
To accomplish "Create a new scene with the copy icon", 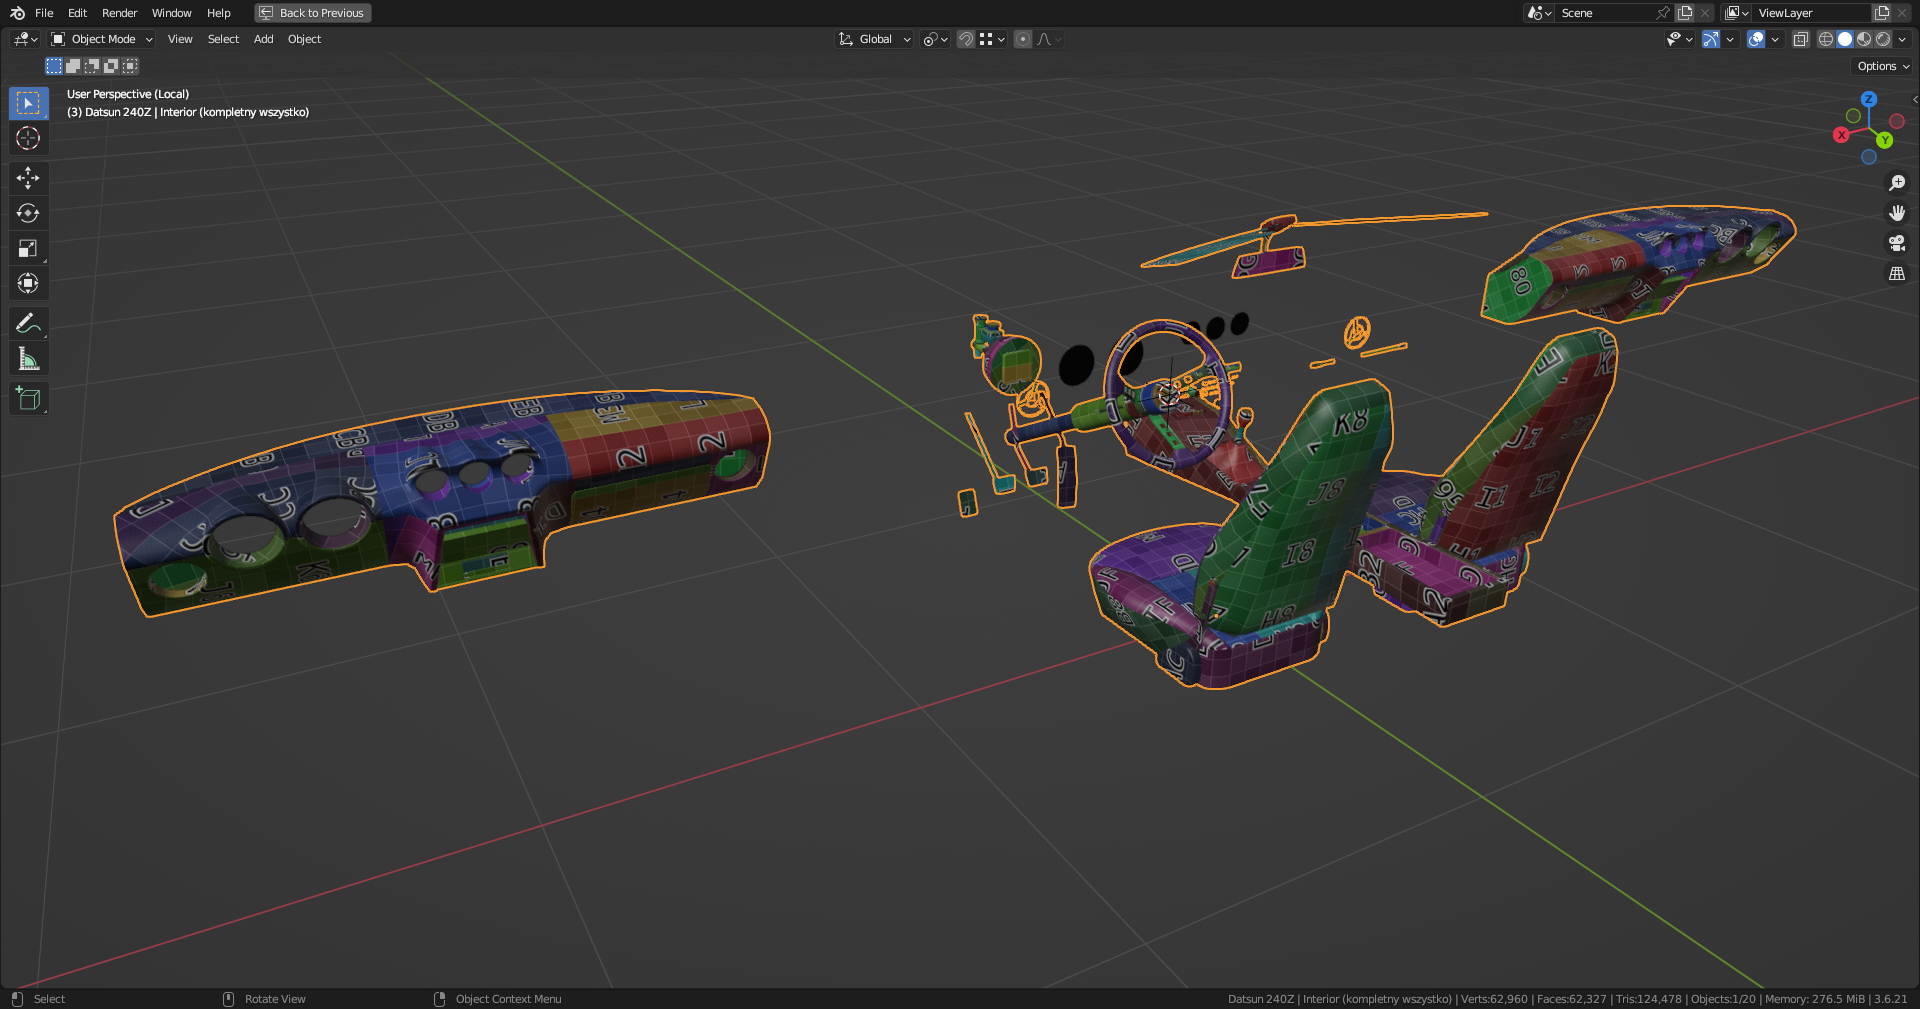I will [1685, 13].
